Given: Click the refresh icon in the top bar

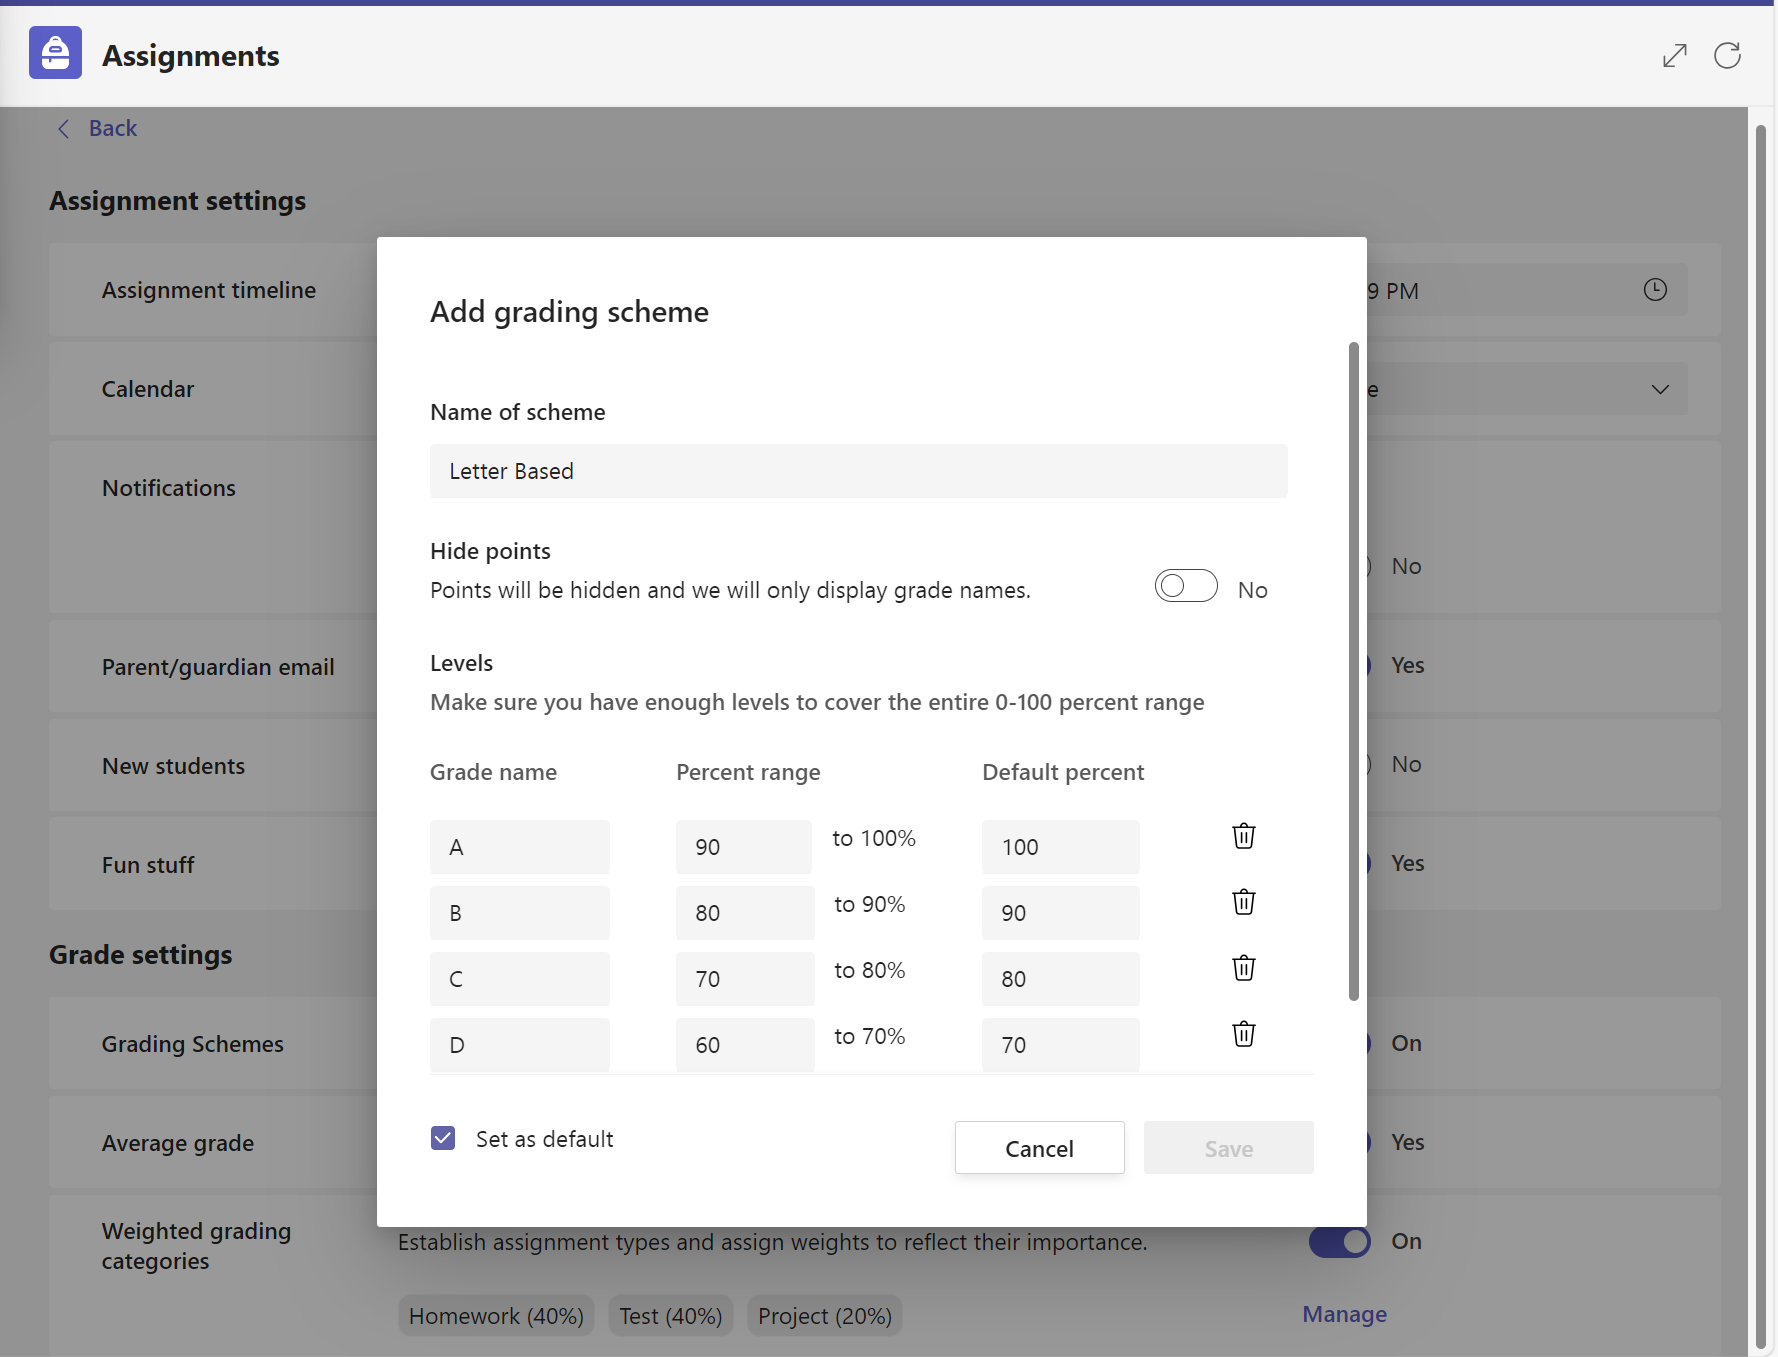Looking at the screenshot, I should (1727, 55).
